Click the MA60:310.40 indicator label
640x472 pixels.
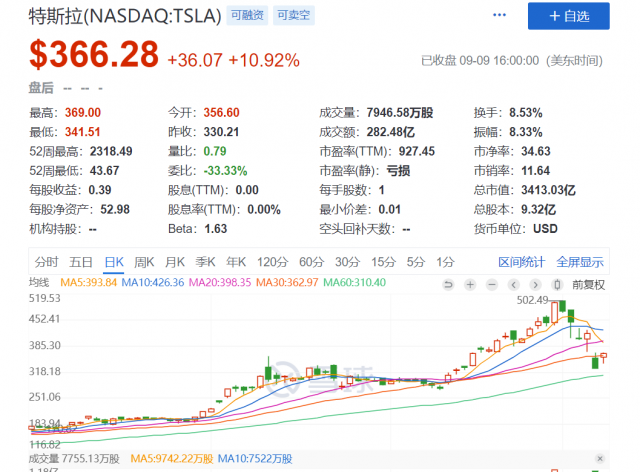click(x=354, y=283)
